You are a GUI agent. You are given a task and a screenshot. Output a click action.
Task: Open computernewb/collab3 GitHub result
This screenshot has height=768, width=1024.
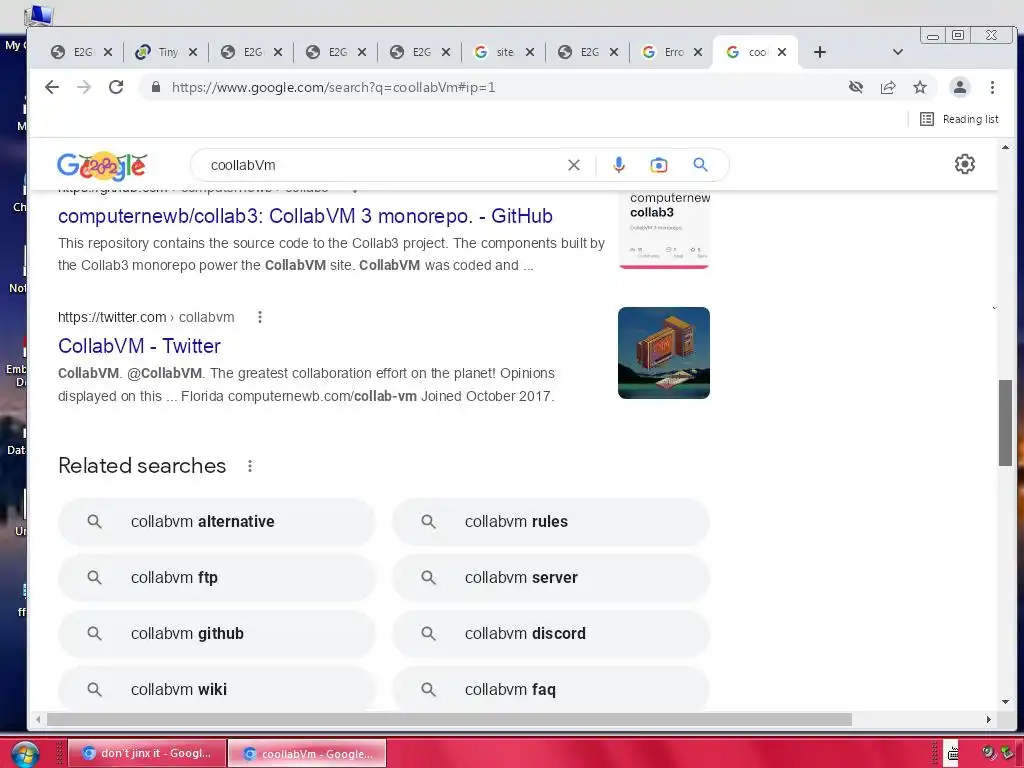click(305, 216)
